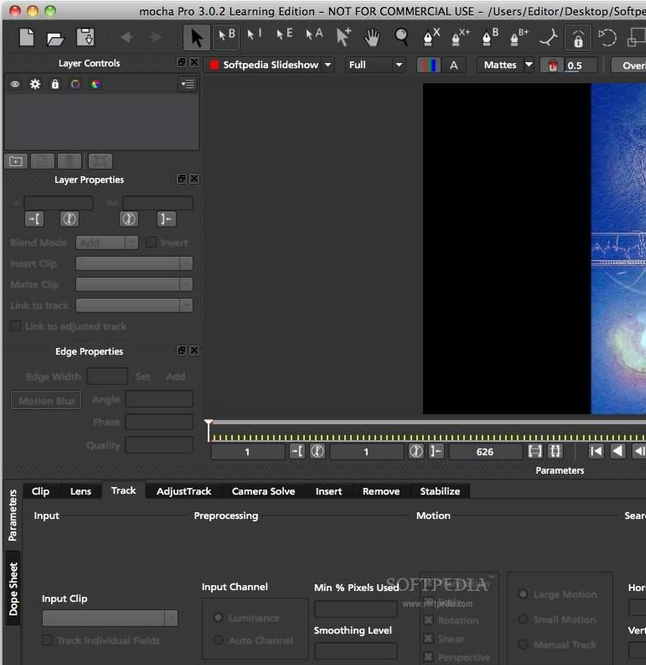646x665 pixels.
Task: Select the pick Inner (arrow I) tool
Action: pyautogui.click(x=254, y=35)
